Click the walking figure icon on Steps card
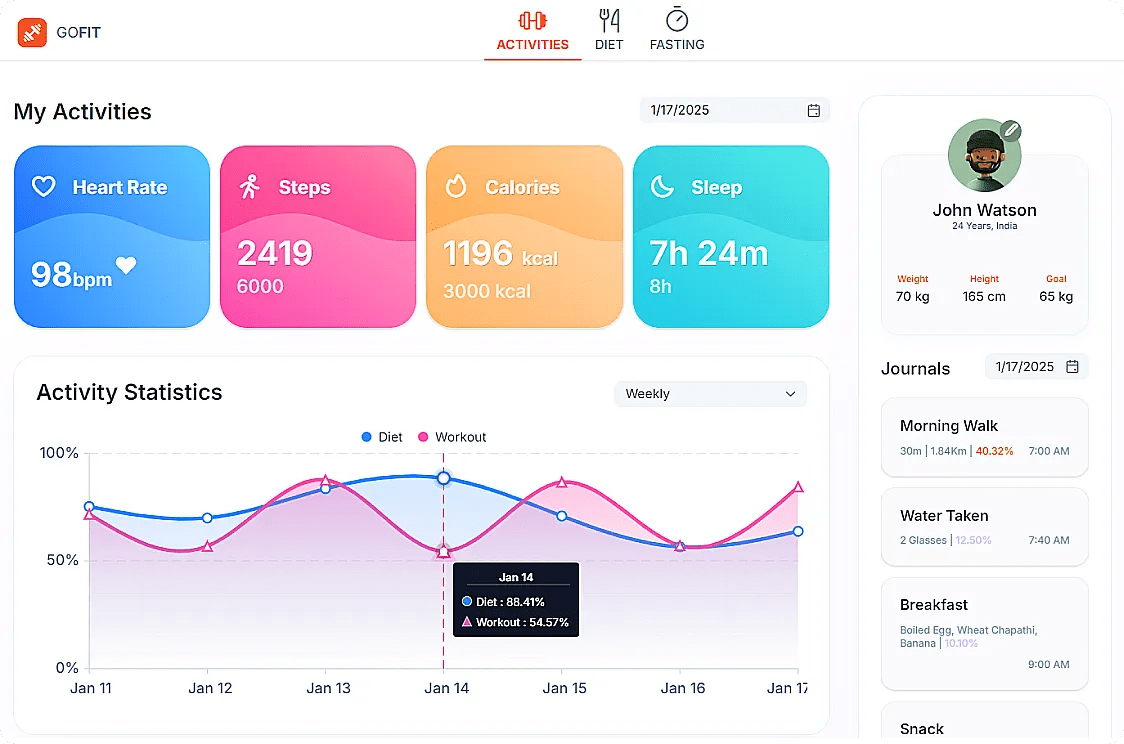 pyautogui.click(x=251, y=187)
